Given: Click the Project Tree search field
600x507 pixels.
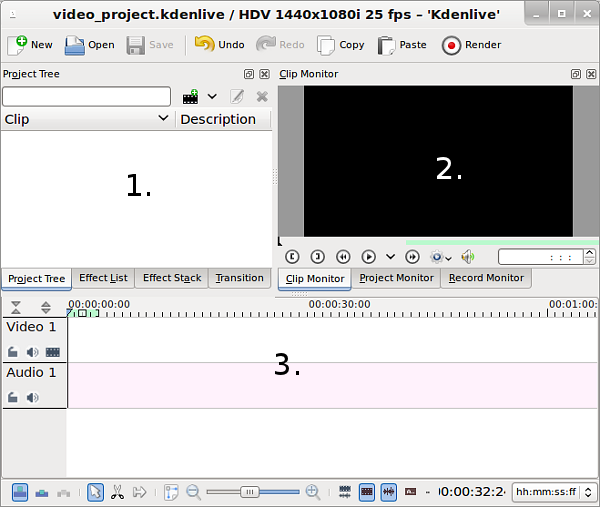Looking at the screenshot, I should 86,97.
